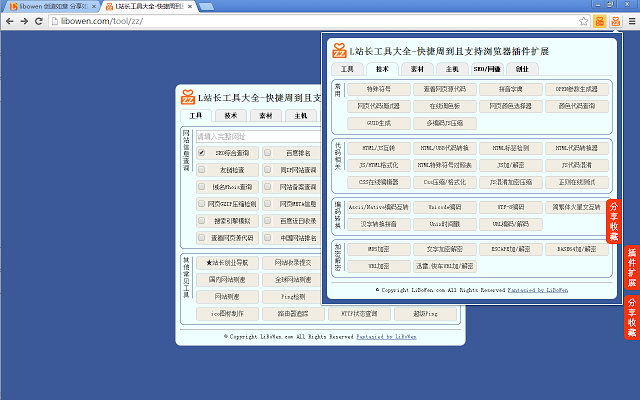Viewport: 640px width, 400px height.
Task: Click the ZZ logo in popup header
Action: click(339, 51)
